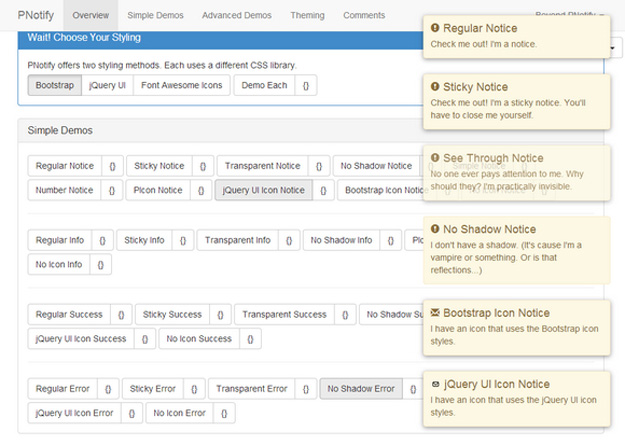
Task: Click the Sticky Notice exclamation icon
Action: coord(435,88)
